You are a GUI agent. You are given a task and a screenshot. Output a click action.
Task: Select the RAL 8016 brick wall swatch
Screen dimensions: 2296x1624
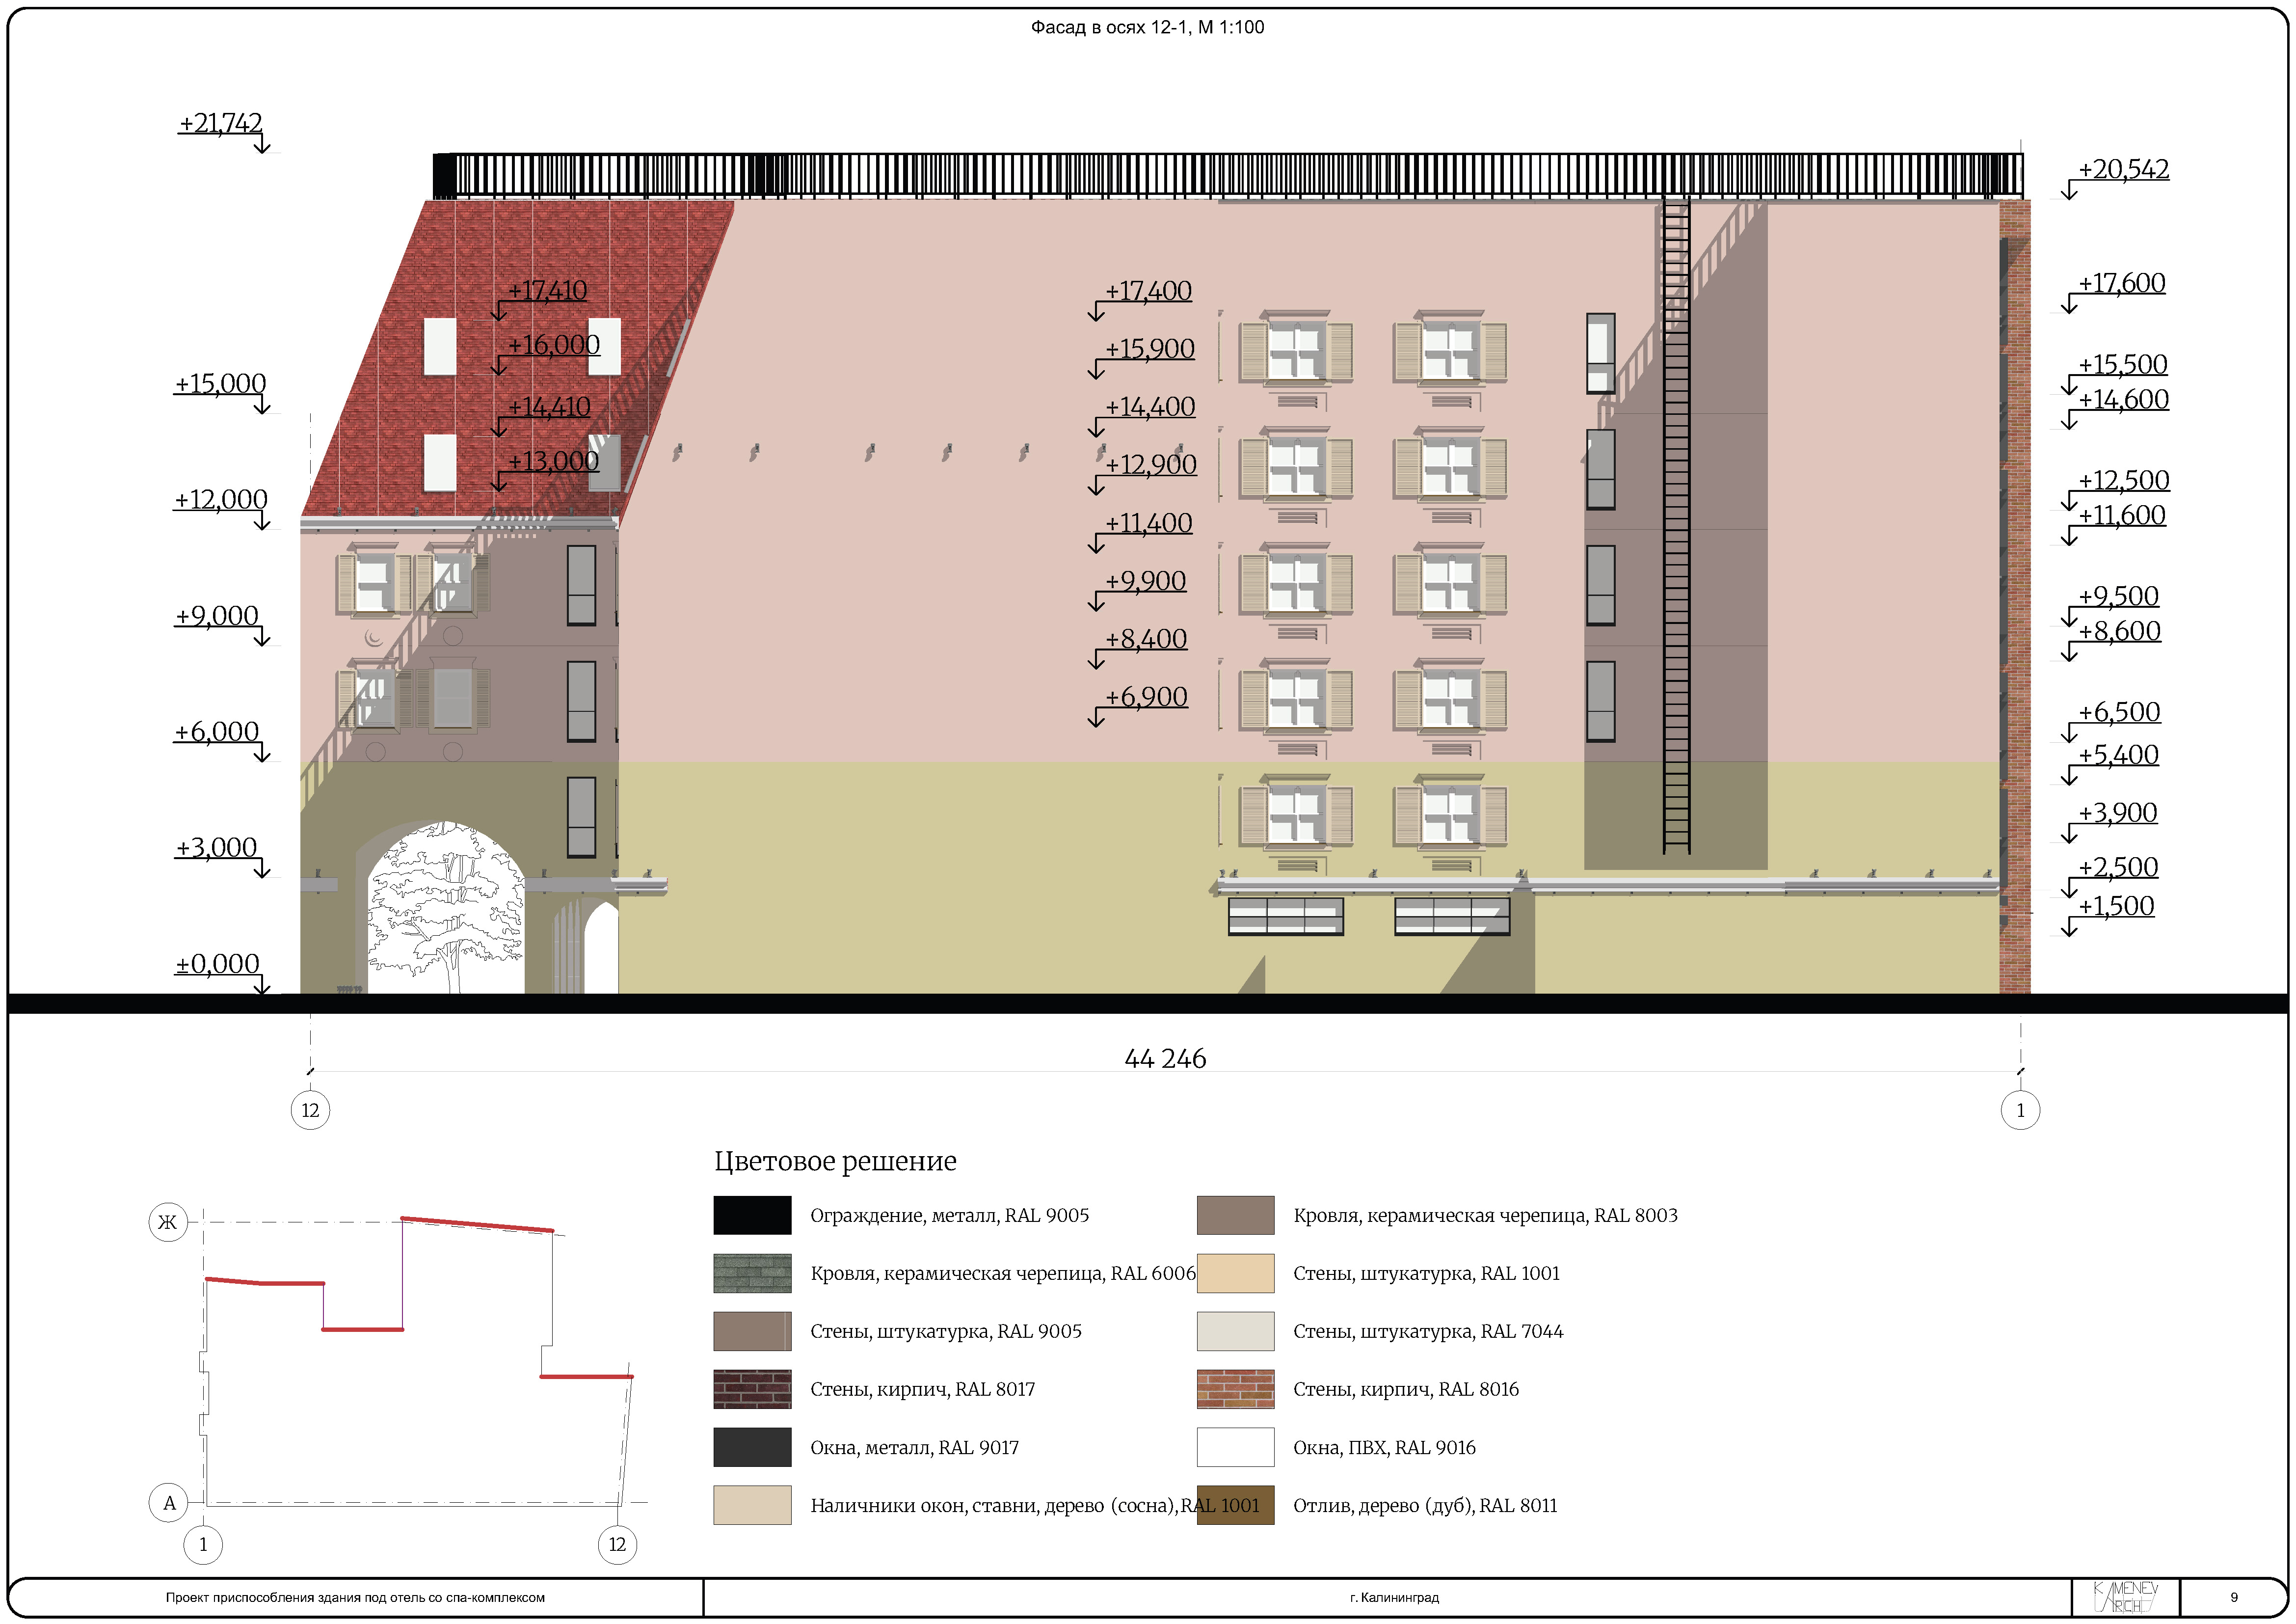coord(1235,1389)
